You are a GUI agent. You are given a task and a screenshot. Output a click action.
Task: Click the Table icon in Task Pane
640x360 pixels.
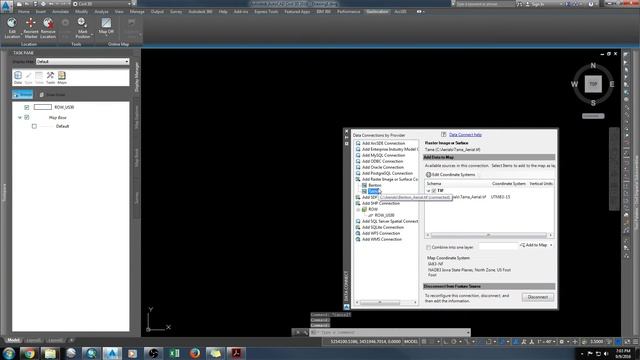click(x=39, y=77)
